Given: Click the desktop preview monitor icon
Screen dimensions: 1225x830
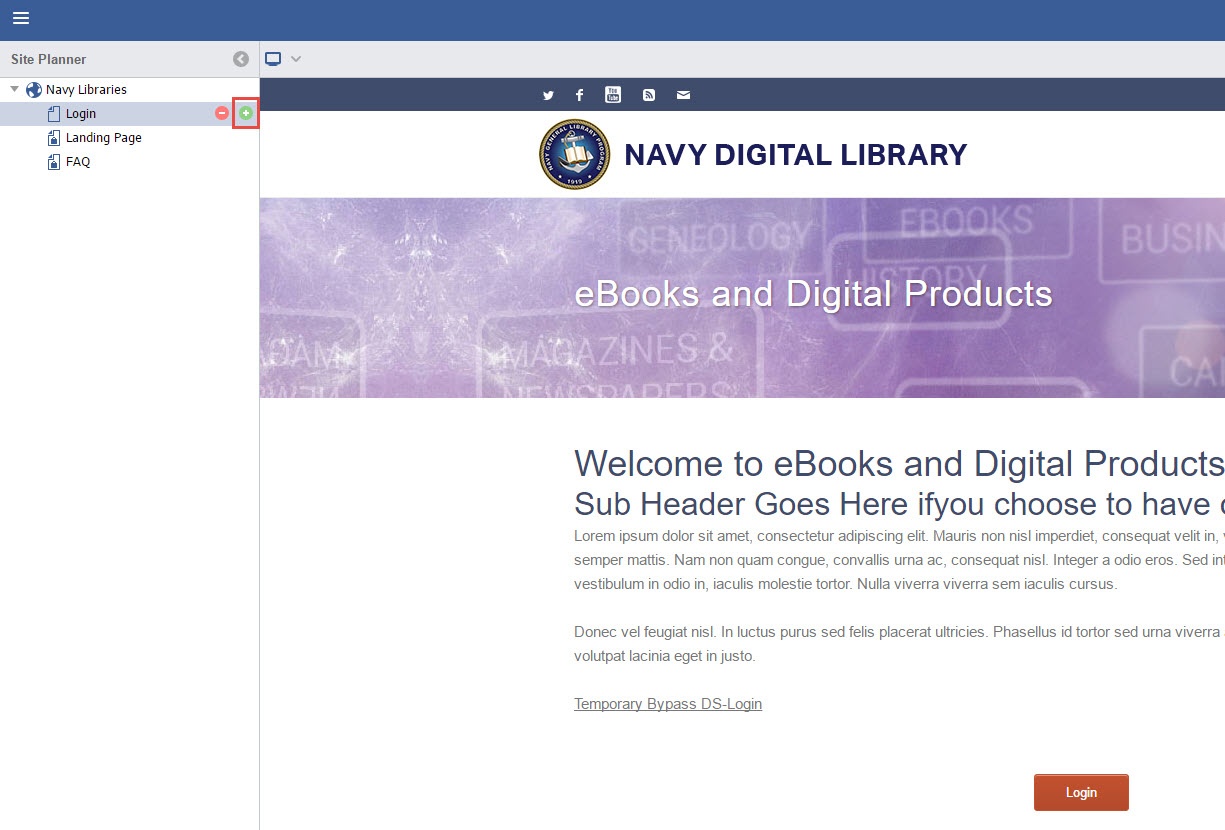Looking at the screenshot, I should tap(273, 59).
